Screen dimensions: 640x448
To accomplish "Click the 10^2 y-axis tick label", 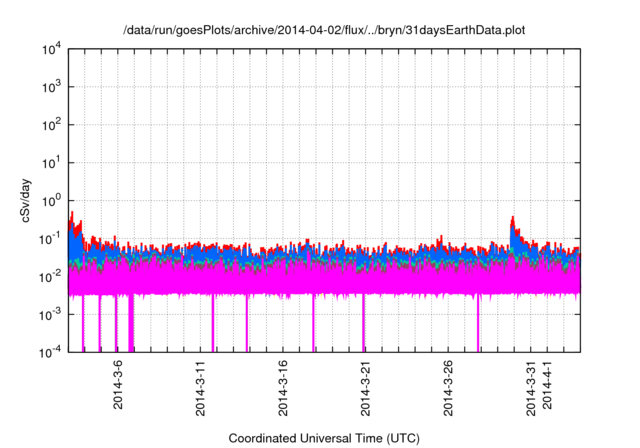I will 52,125.
